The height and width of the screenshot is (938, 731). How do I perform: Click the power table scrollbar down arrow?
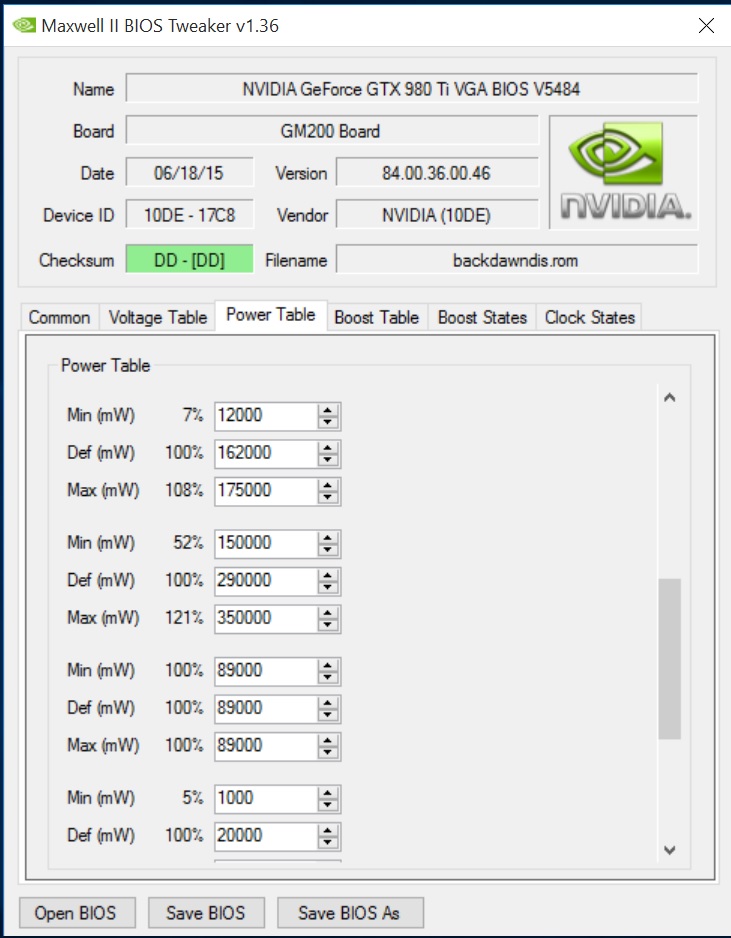(x=669, y=849)
